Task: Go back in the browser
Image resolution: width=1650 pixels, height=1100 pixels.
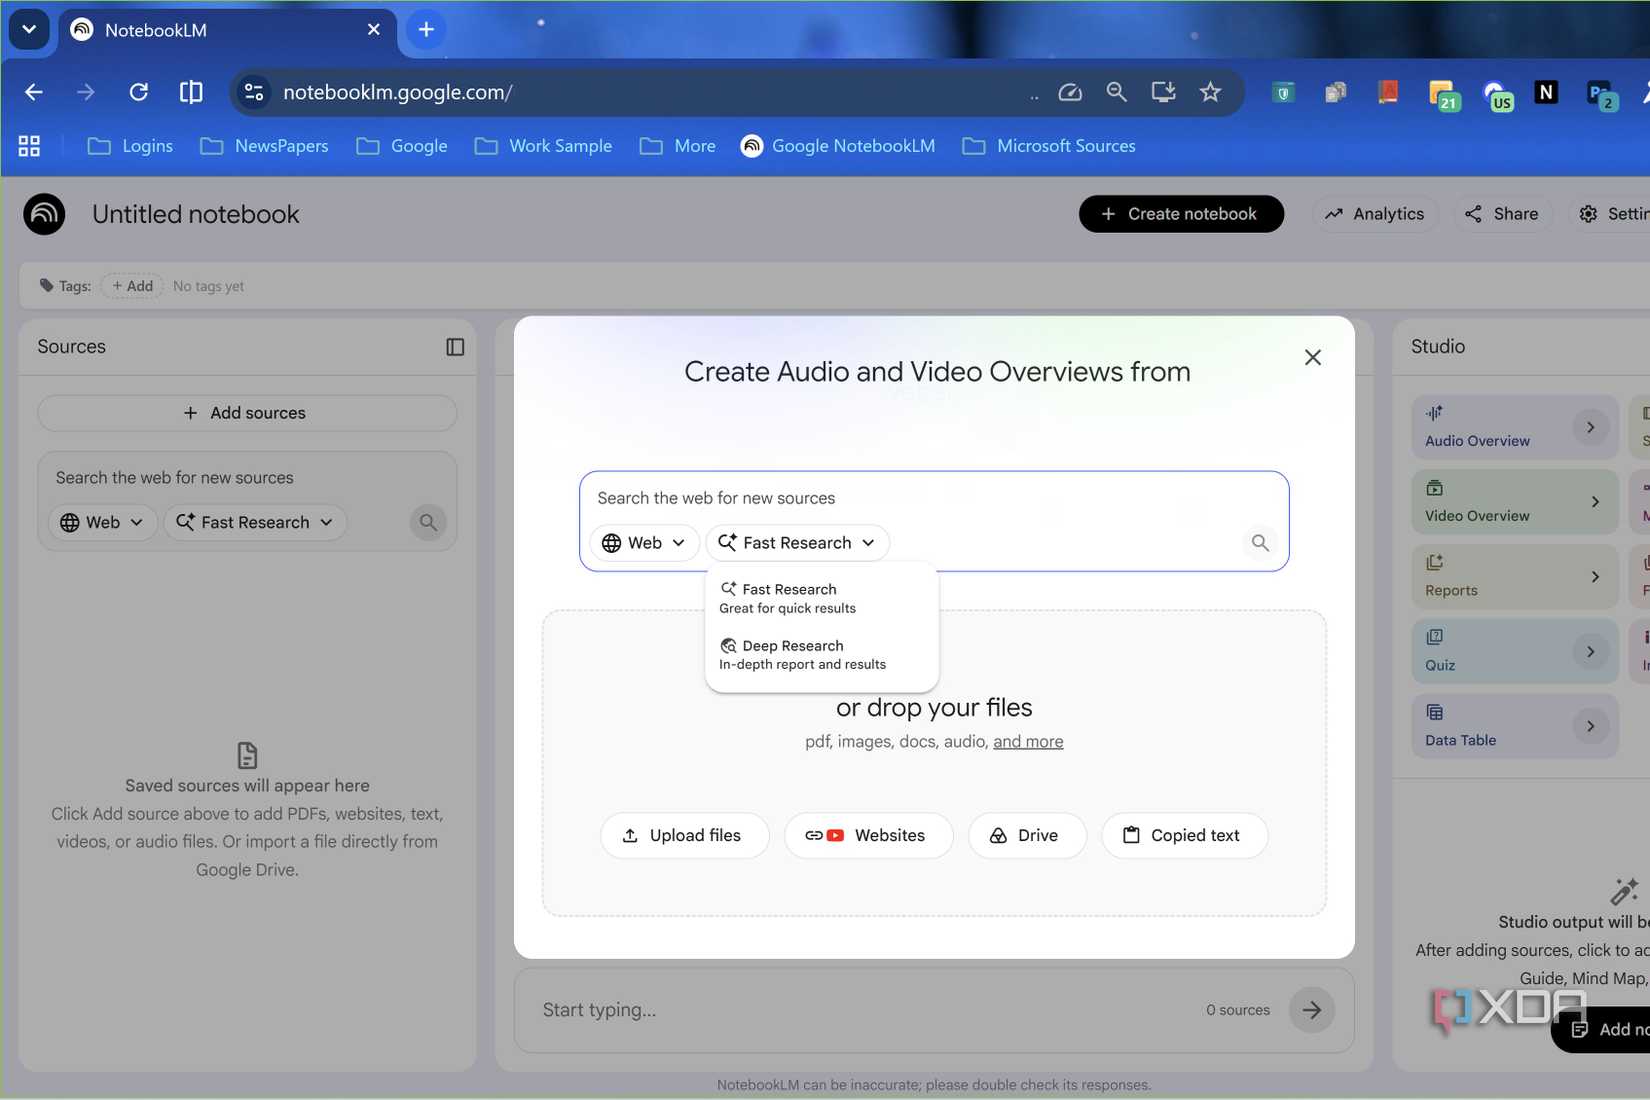Action: [34, 92]
